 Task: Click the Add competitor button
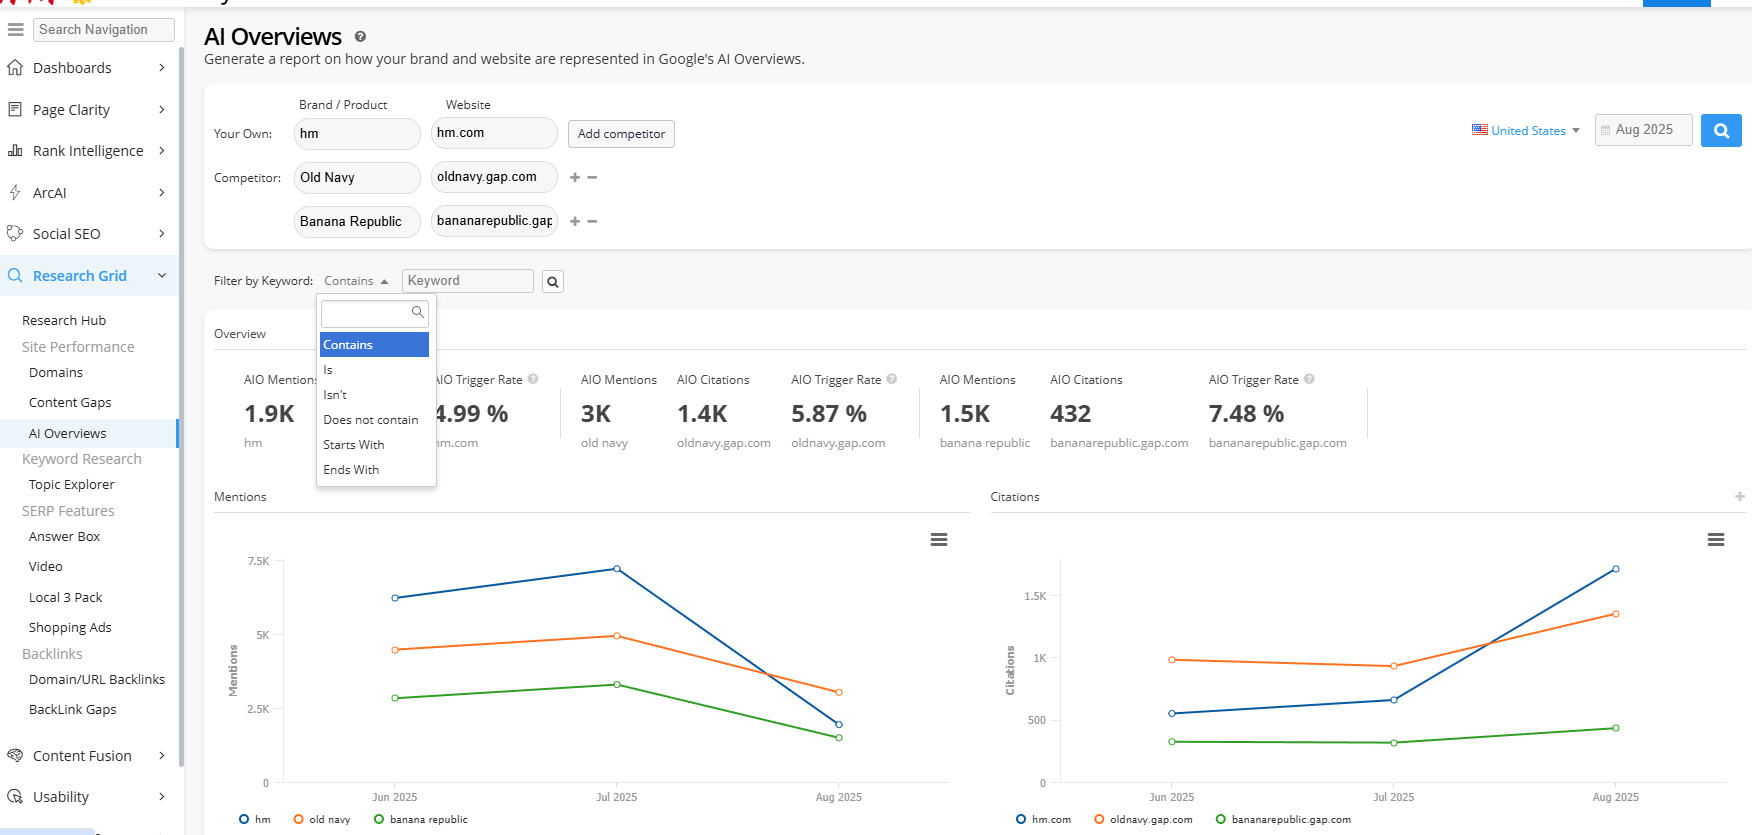click(x=621, y=134)
